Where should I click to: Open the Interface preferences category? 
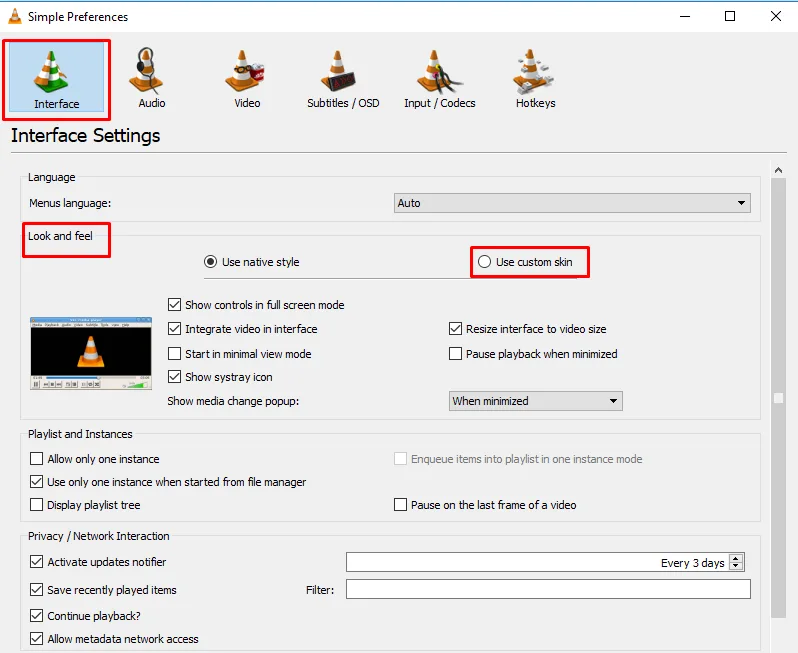56,78
